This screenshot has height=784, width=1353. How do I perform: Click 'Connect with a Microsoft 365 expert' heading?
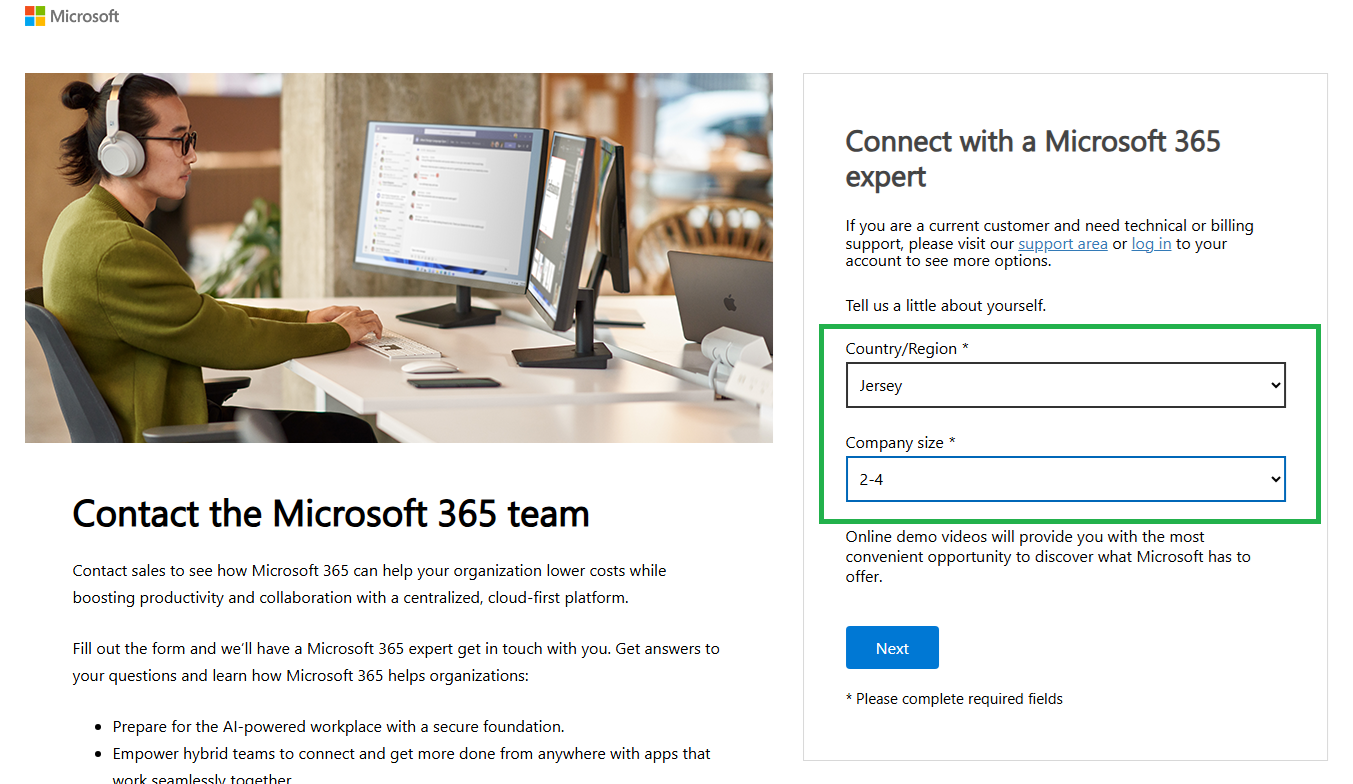1033,159
